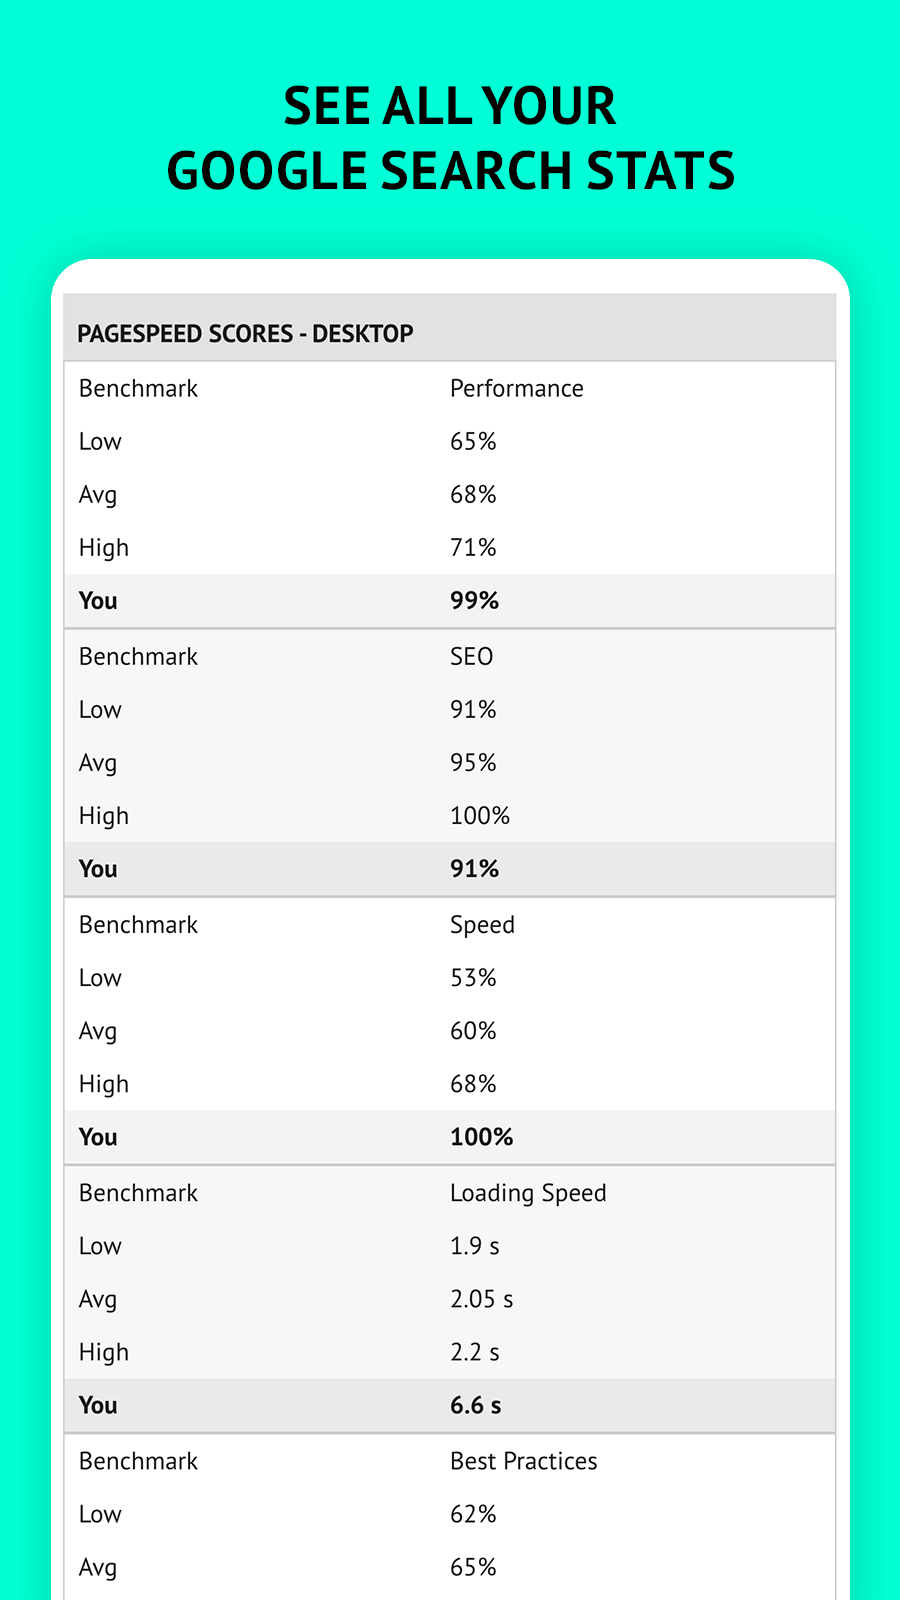Click the 'See All Your Google Search Stats' title

[x=450, y=138]
